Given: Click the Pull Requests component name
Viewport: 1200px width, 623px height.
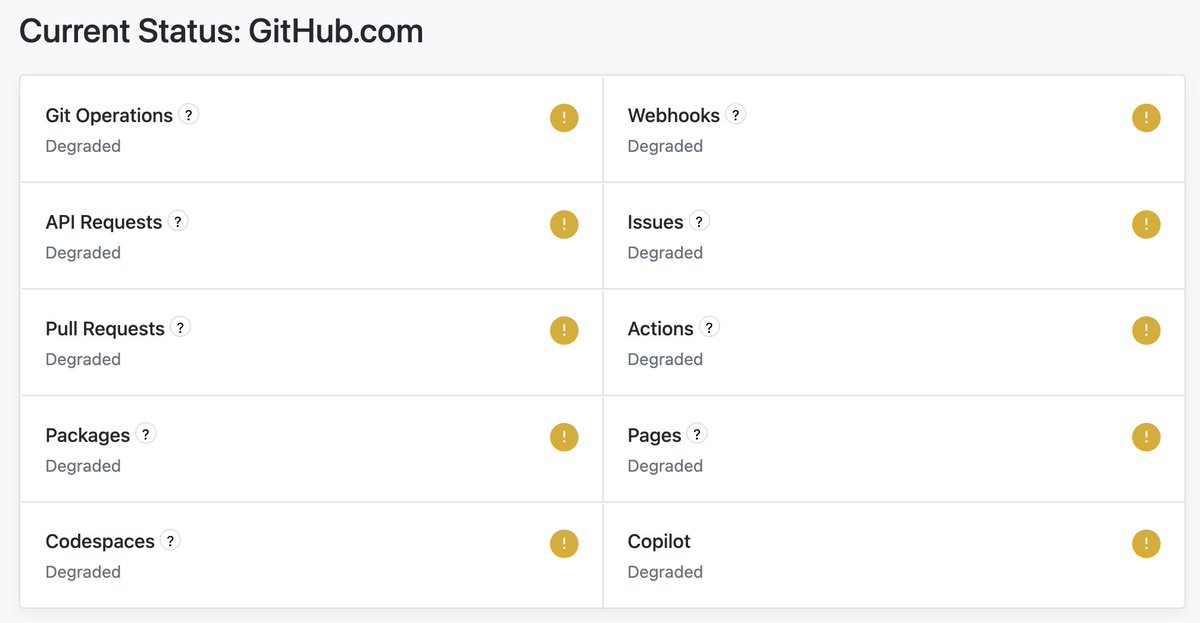Looking at the screenshot, I should 105,329.
